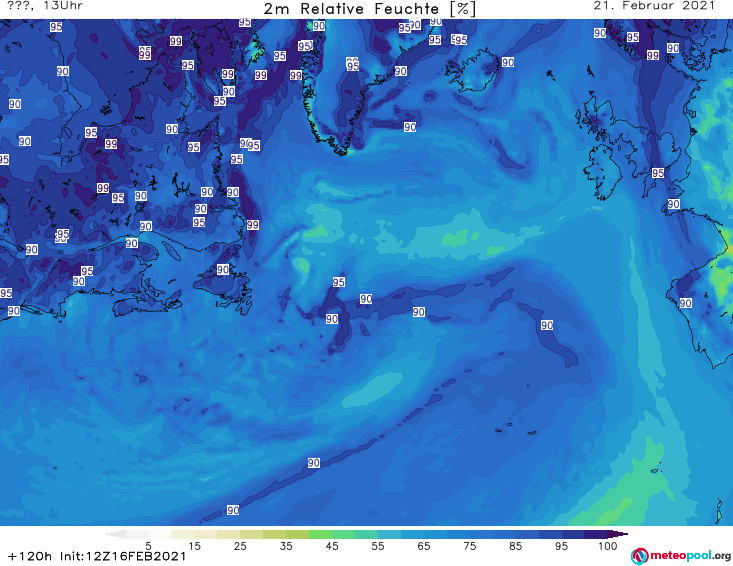The image size is (733, 566).
Task: Pick the pale grey arrow start of colour bar
Action: (x=116, y=534)
